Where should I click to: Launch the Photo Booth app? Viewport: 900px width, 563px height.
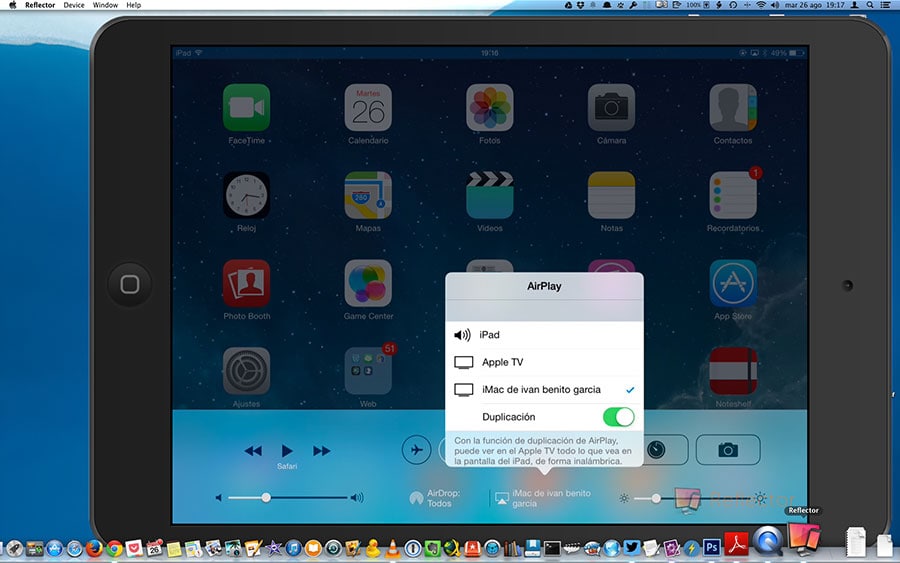[x=246, y=283]
